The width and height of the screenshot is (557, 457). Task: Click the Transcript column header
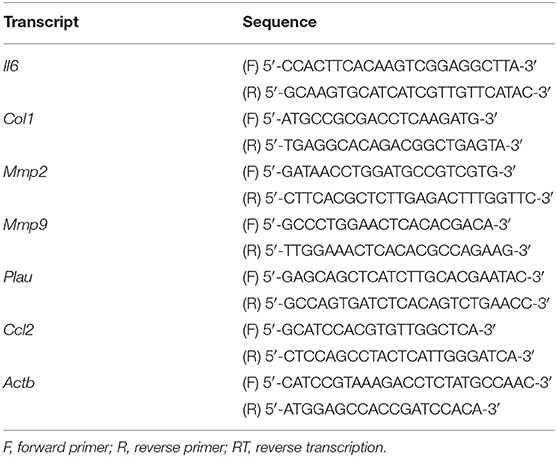41,22
